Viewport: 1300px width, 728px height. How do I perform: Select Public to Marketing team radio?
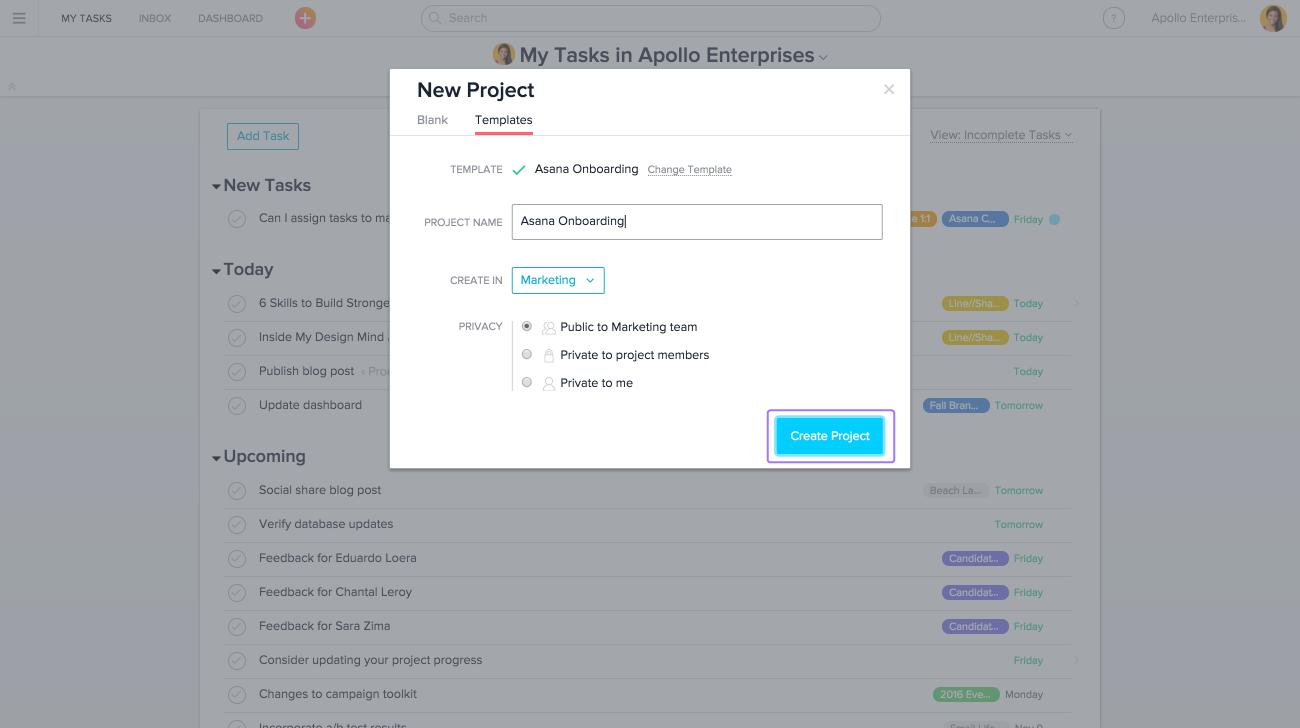527,326
